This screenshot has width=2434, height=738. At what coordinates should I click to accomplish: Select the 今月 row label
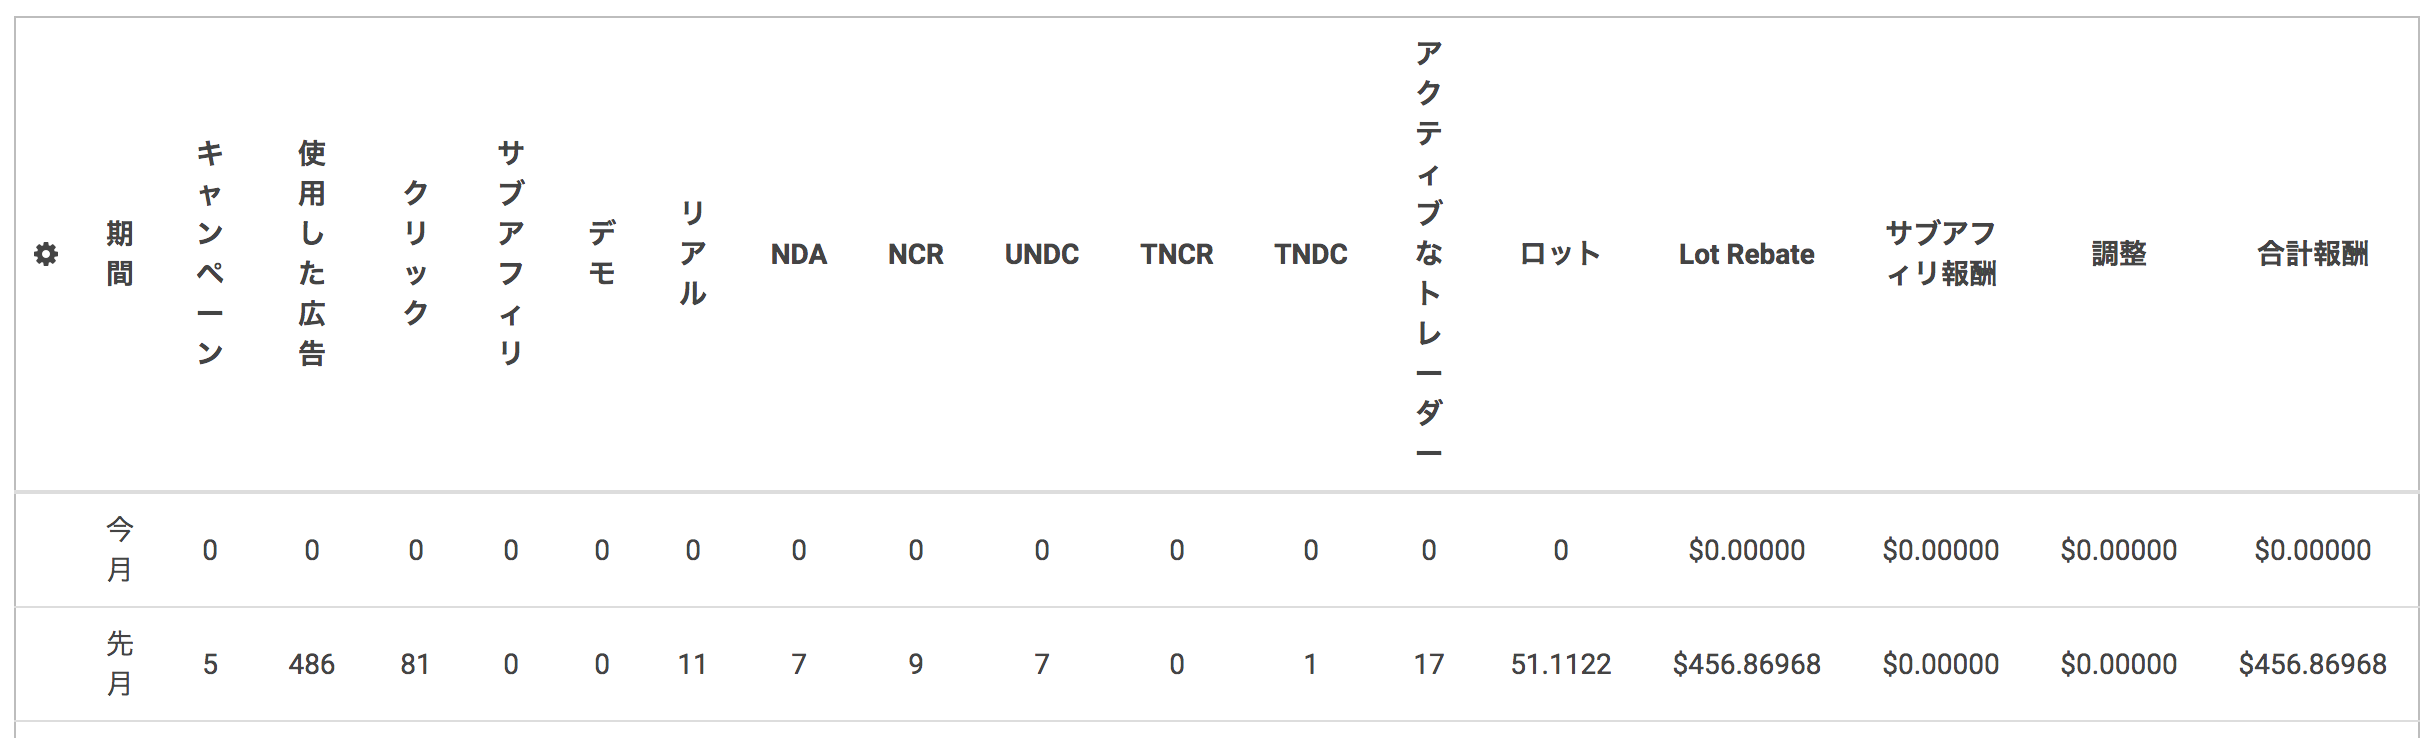pos(120,550)
